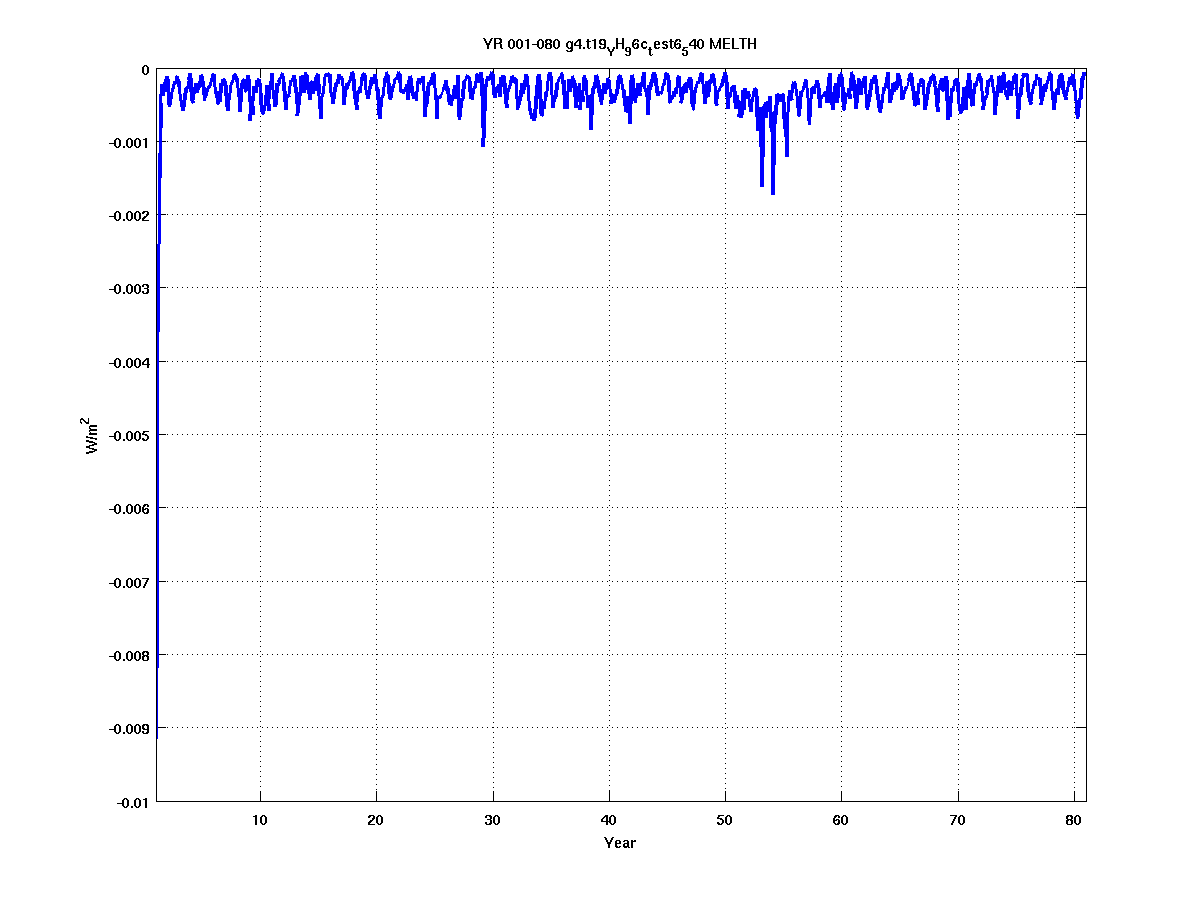
Task: Click y-axis tick label -0.01
Action: [133, 802]
